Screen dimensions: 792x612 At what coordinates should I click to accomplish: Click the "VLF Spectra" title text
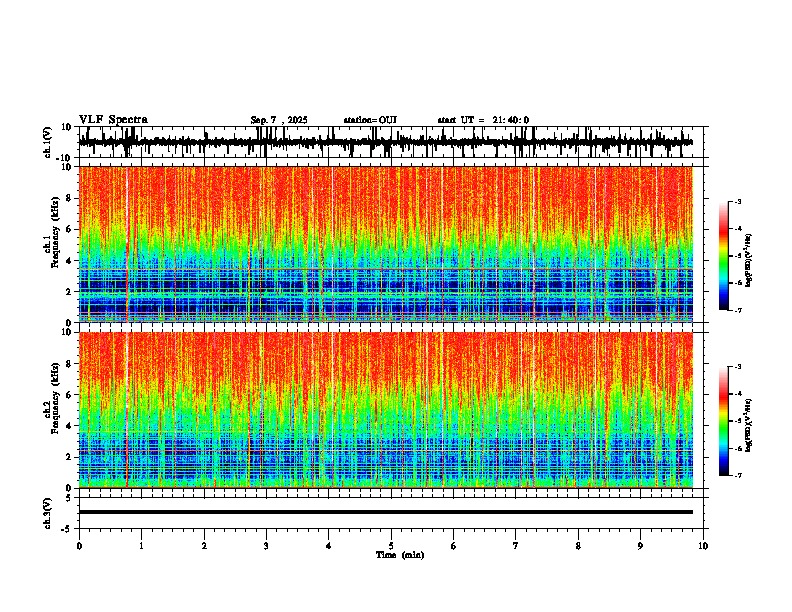(x=113, y=120)
